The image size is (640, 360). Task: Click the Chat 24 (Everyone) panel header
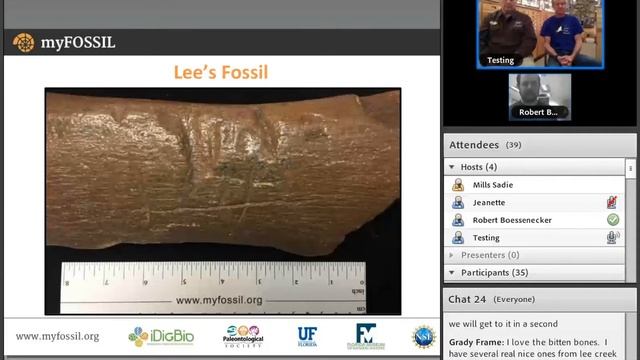tap(540, 299)
